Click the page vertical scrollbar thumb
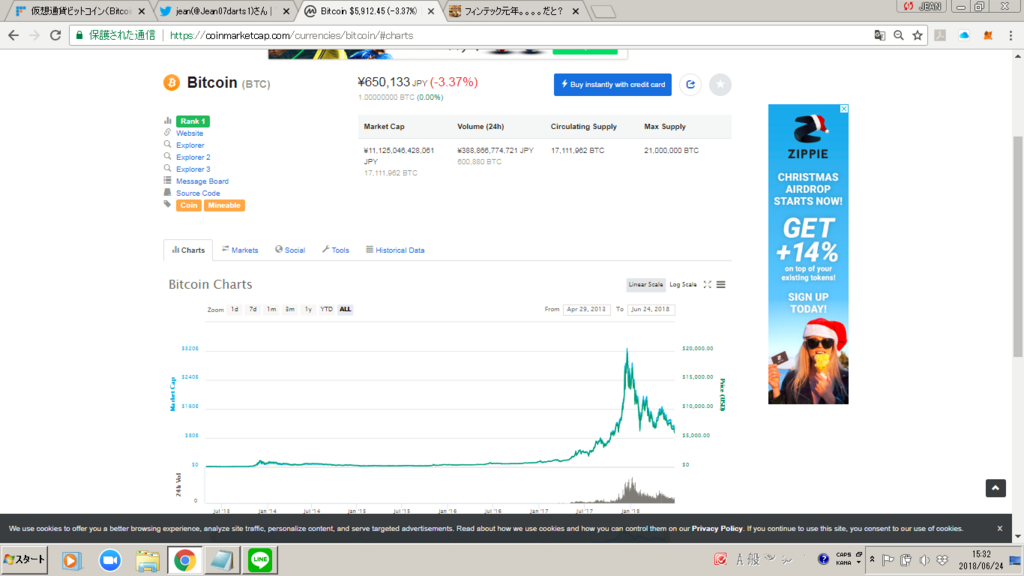The image size is (1024, 576). point(1017,247)
